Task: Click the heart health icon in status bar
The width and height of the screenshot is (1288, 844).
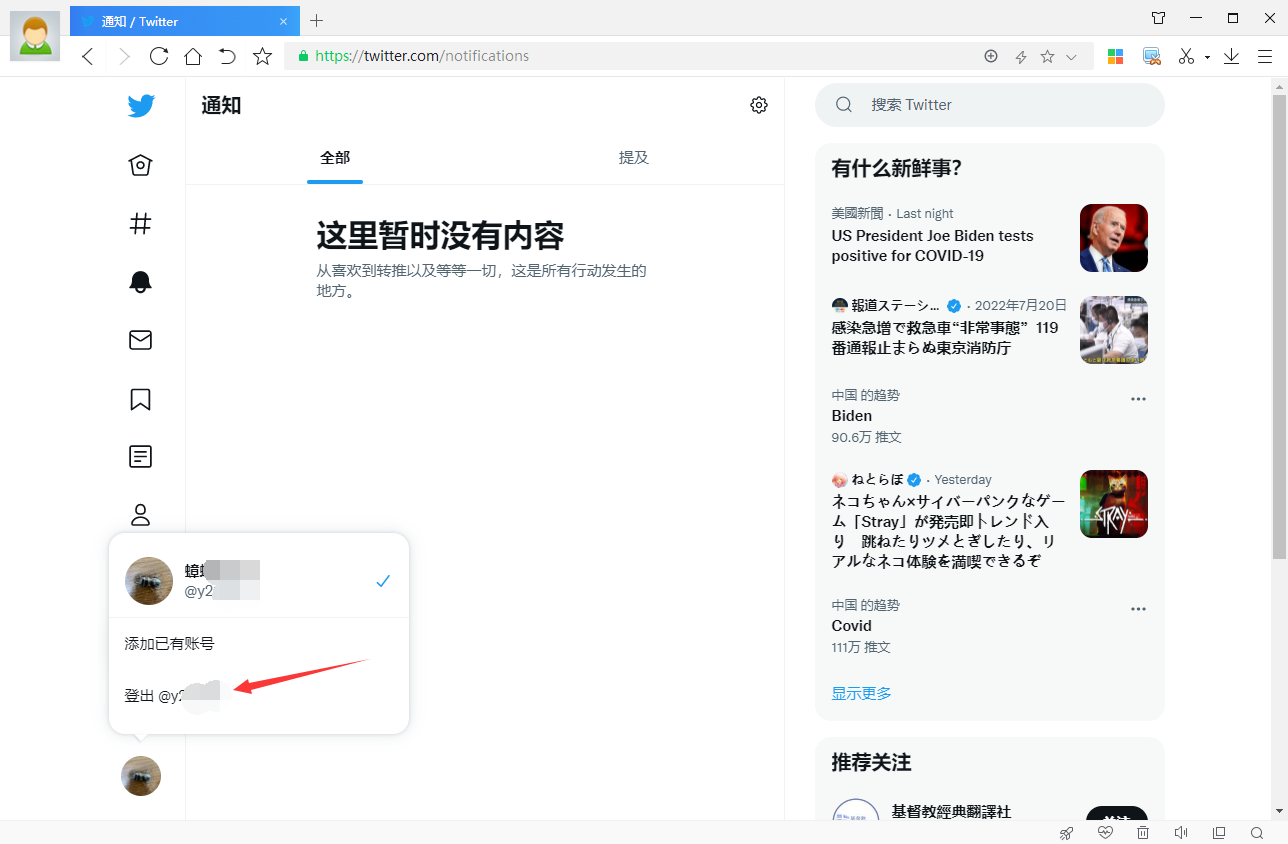Action: coord(1105,833)
